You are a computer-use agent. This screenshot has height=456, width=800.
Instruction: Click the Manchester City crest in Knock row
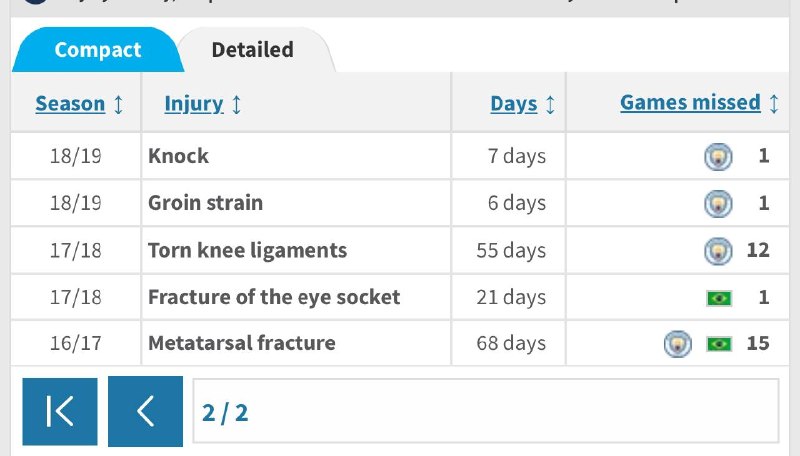(x=718, y=157)
